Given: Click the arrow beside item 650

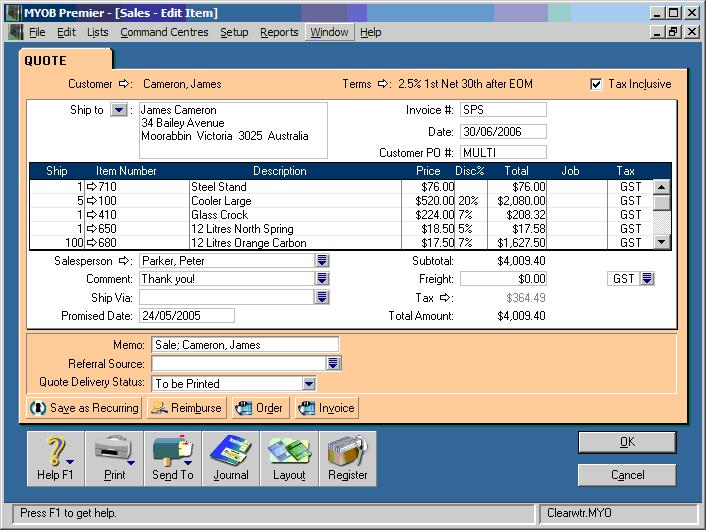Looking at the screenshot, I should pos(92,228).
